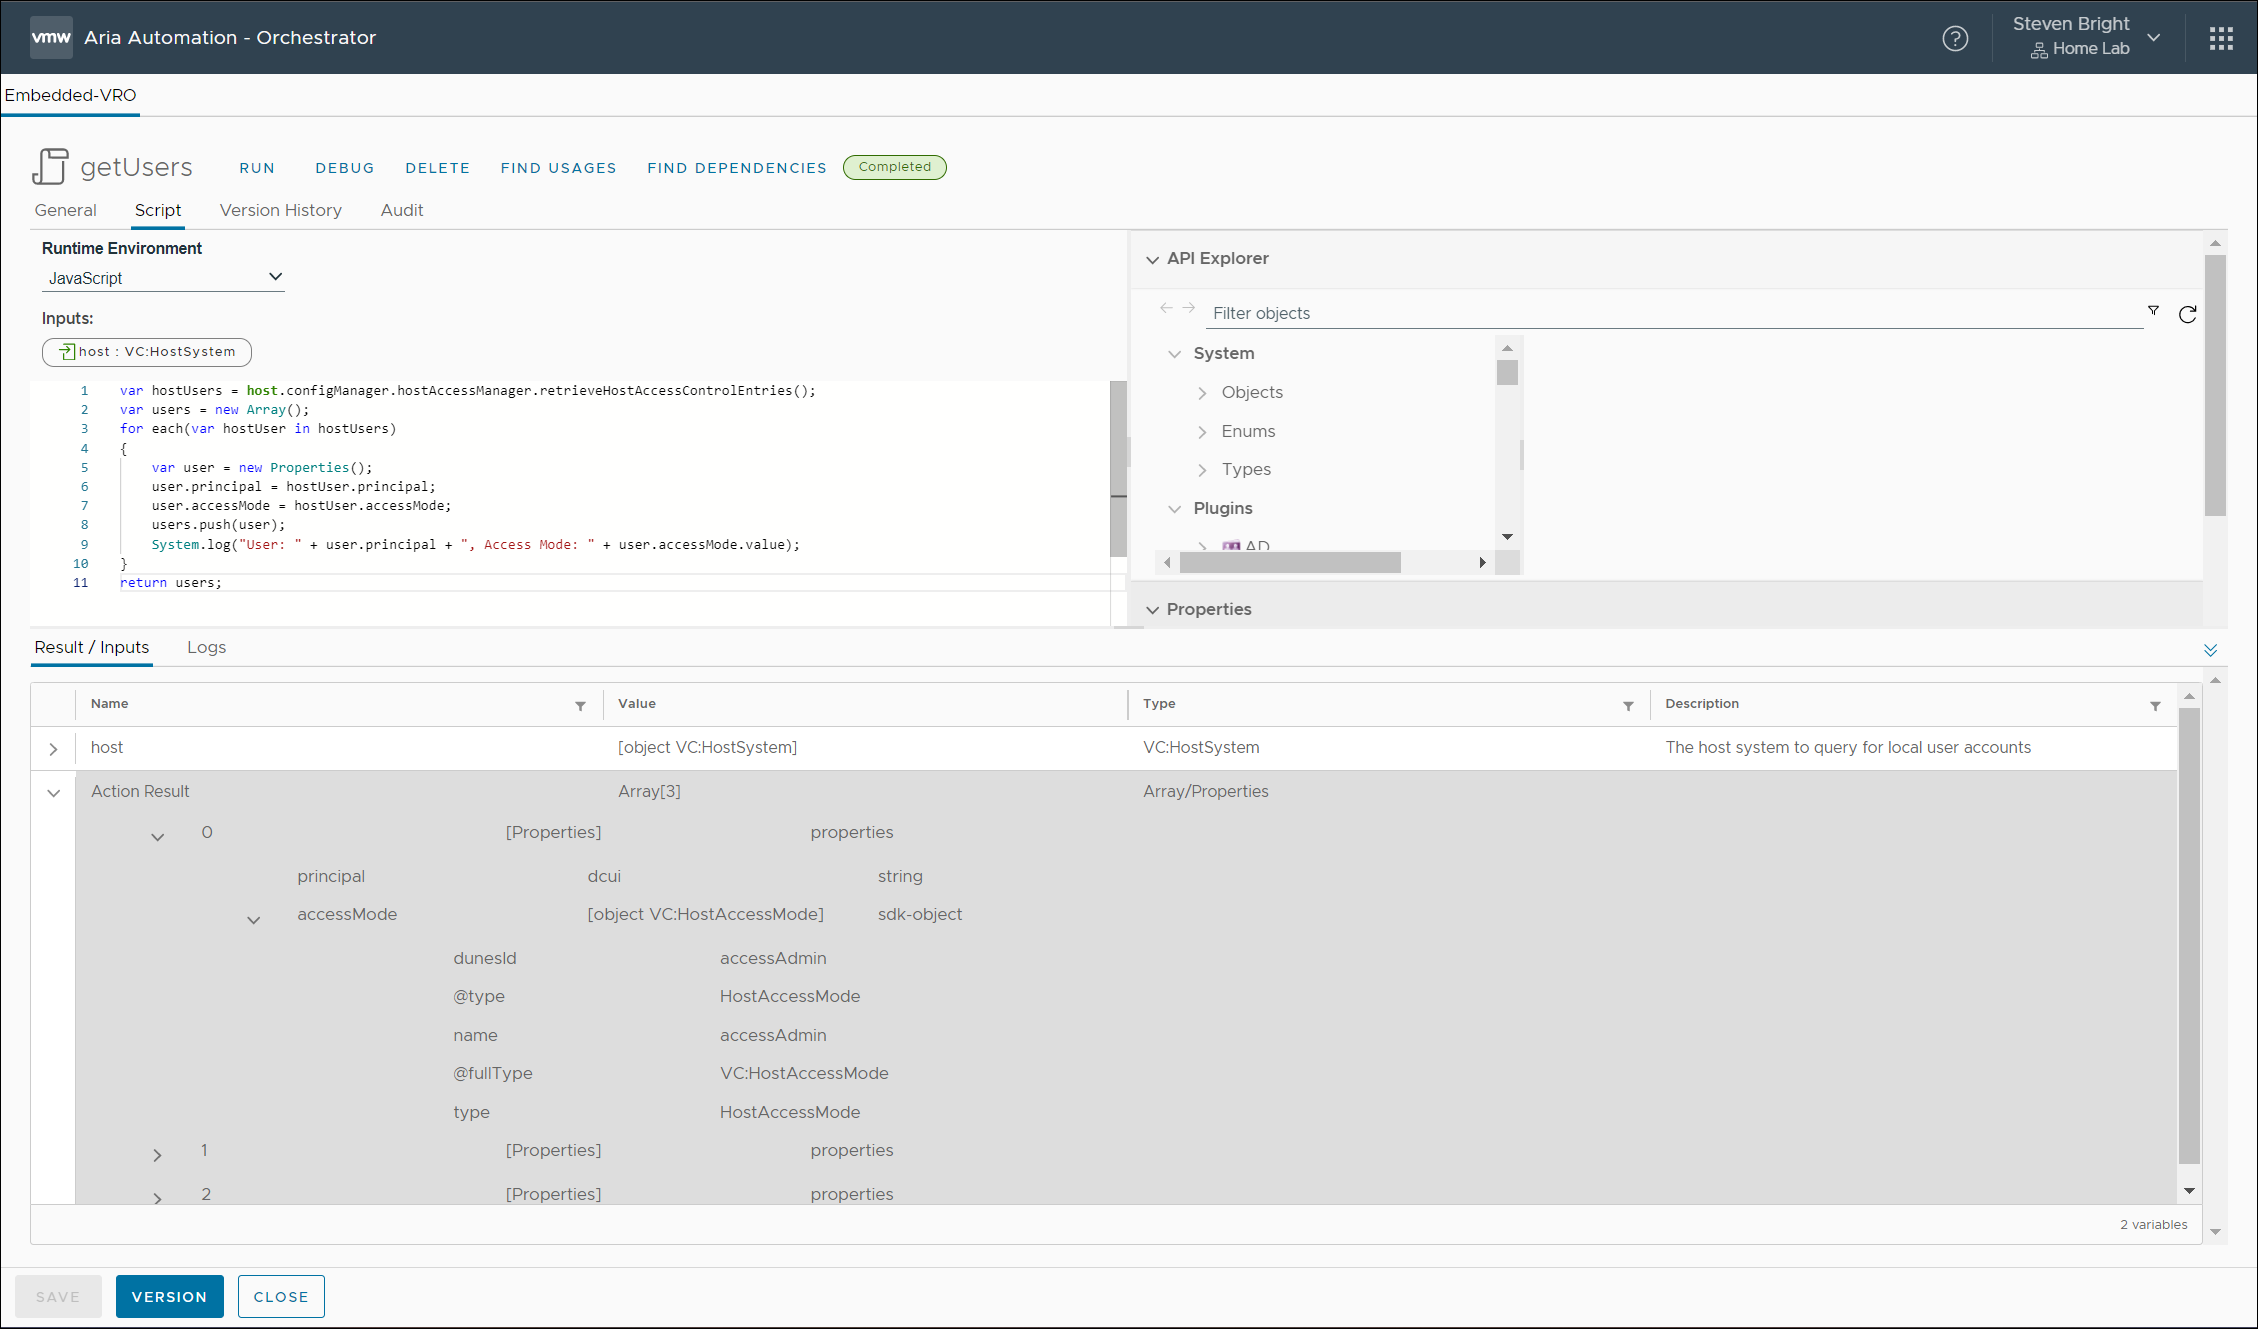
Task: Open the Embedded-VRO tab
Action: tap(70, 95)
